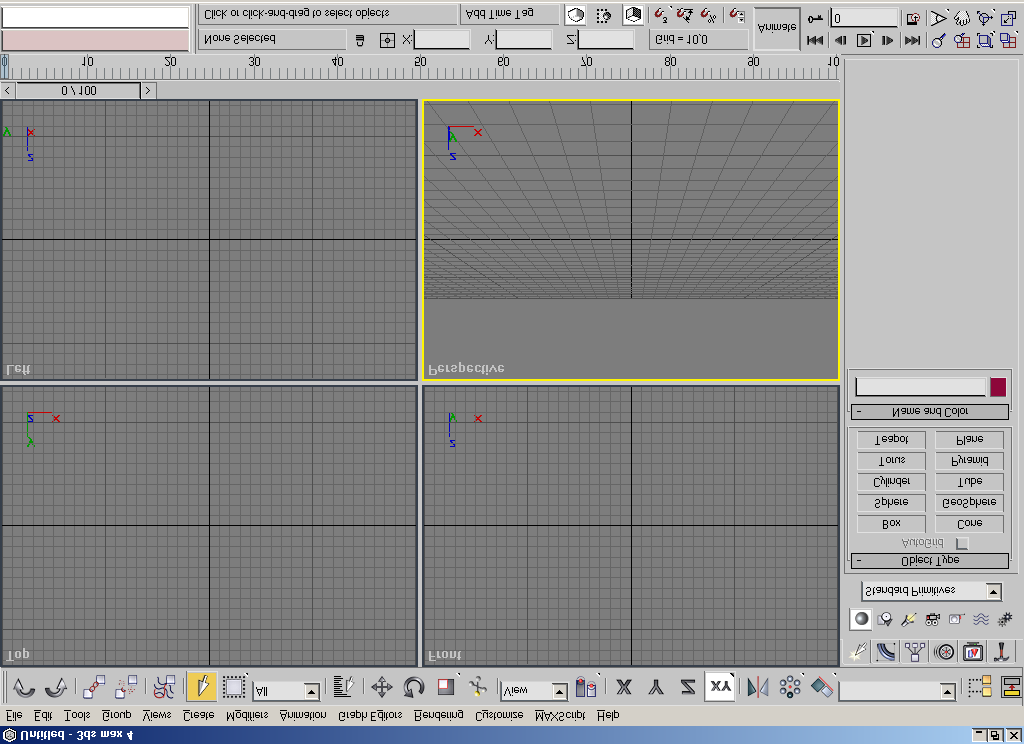
Task: Restrict transforms to the Y axis
Action: click(656, 687)
